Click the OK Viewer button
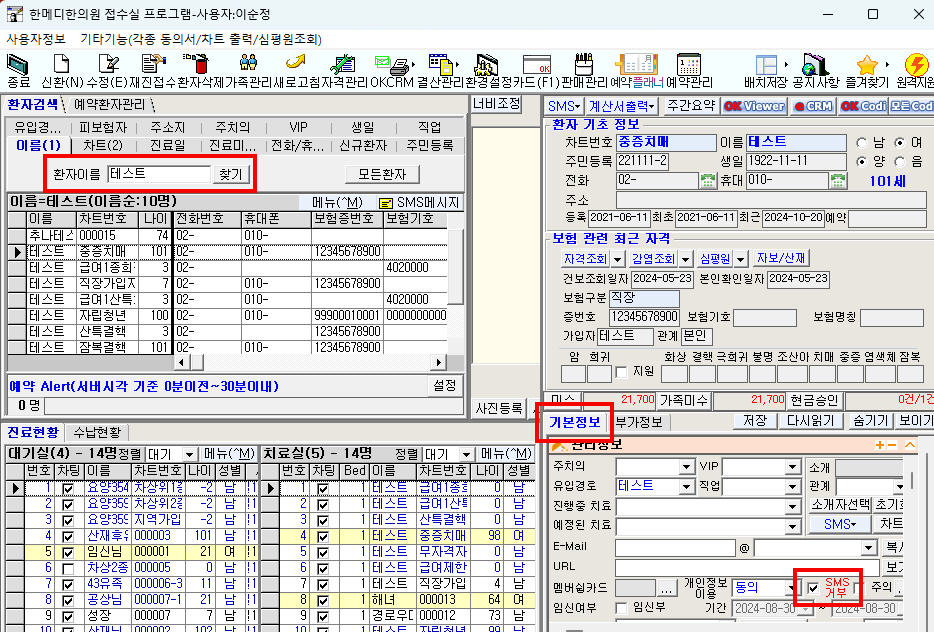 coord(755,106)
